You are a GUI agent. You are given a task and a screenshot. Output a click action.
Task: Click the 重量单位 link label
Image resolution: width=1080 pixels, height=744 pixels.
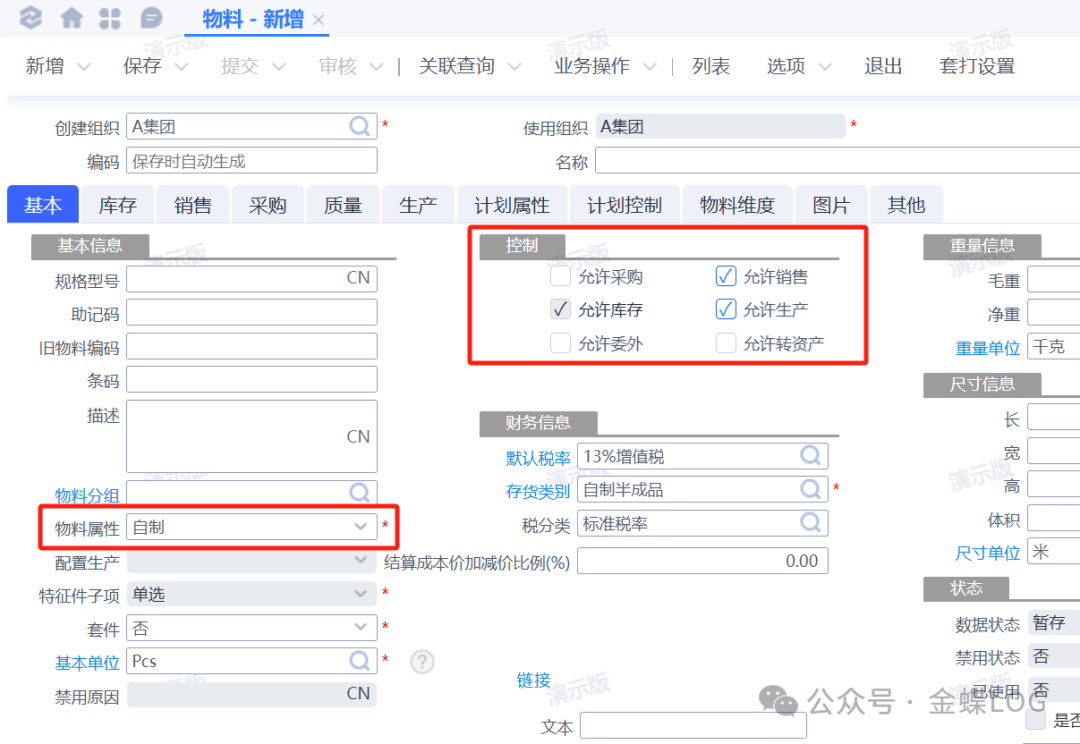pos(987,348)
